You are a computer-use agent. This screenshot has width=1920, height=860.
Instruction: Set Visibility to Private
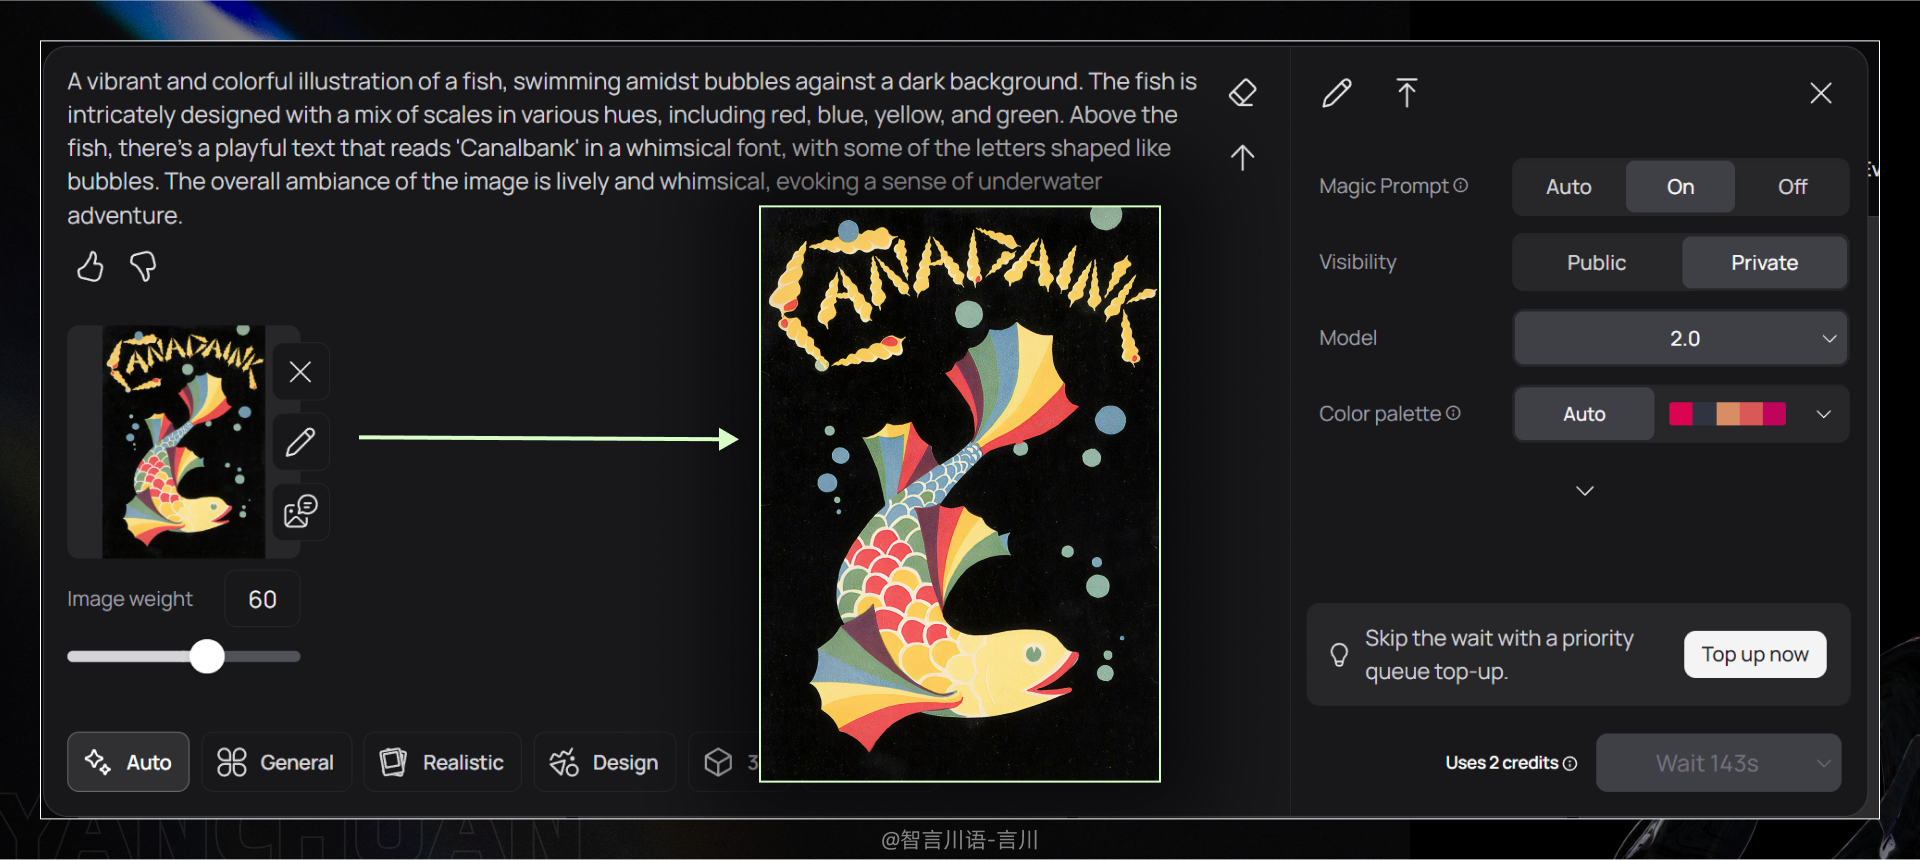tap(1764, 263)
